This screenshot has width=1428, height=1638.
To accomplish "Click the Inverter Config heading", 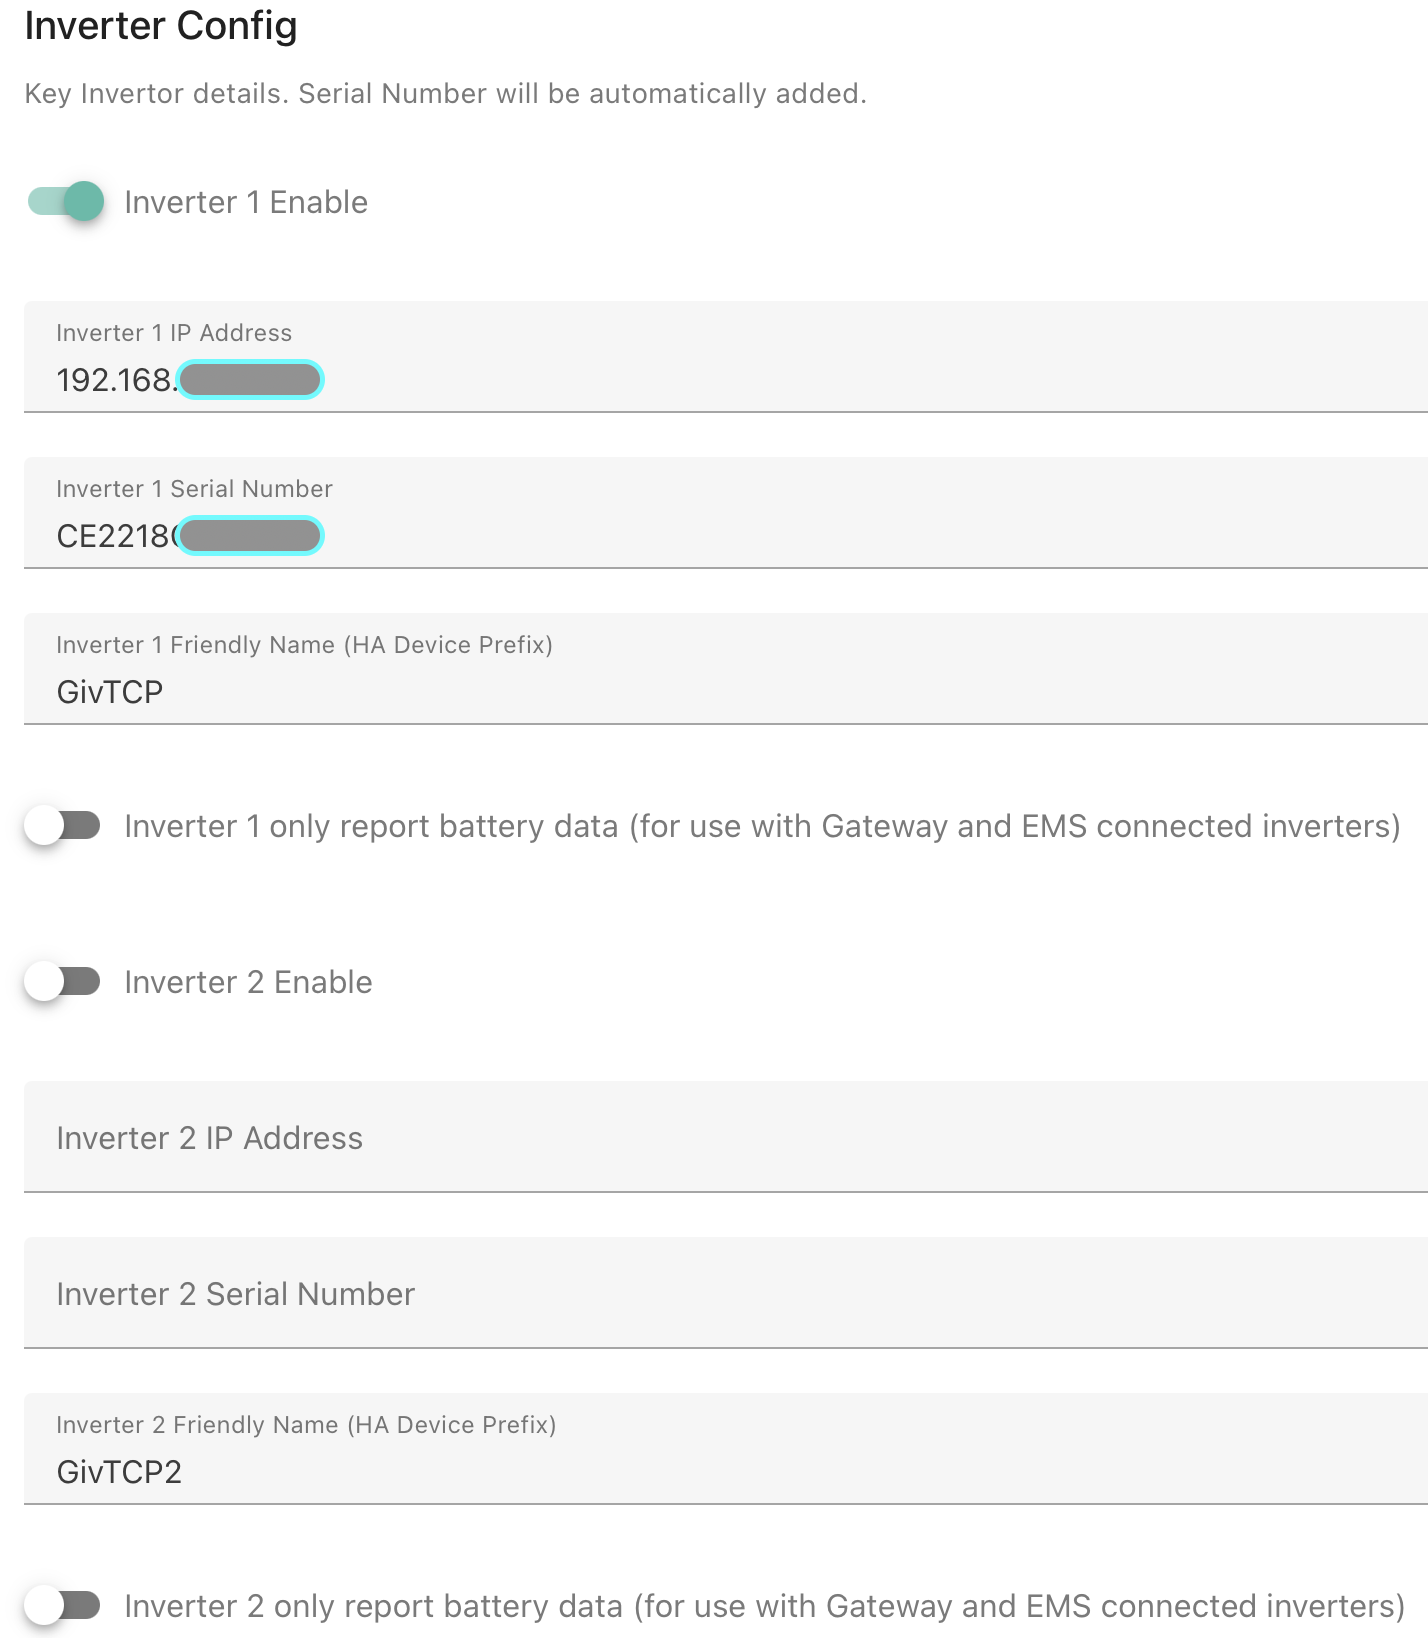I will tap(161, 27).
